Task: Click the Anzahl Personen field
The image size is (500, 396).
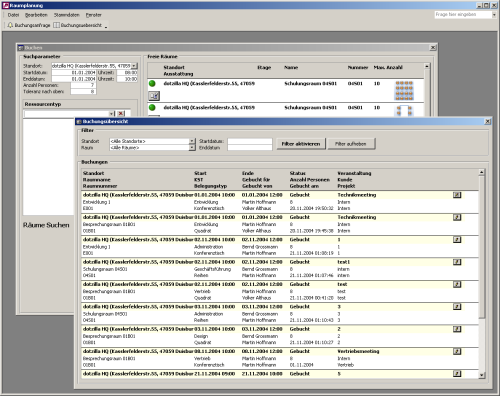Action: click(83, 85)
